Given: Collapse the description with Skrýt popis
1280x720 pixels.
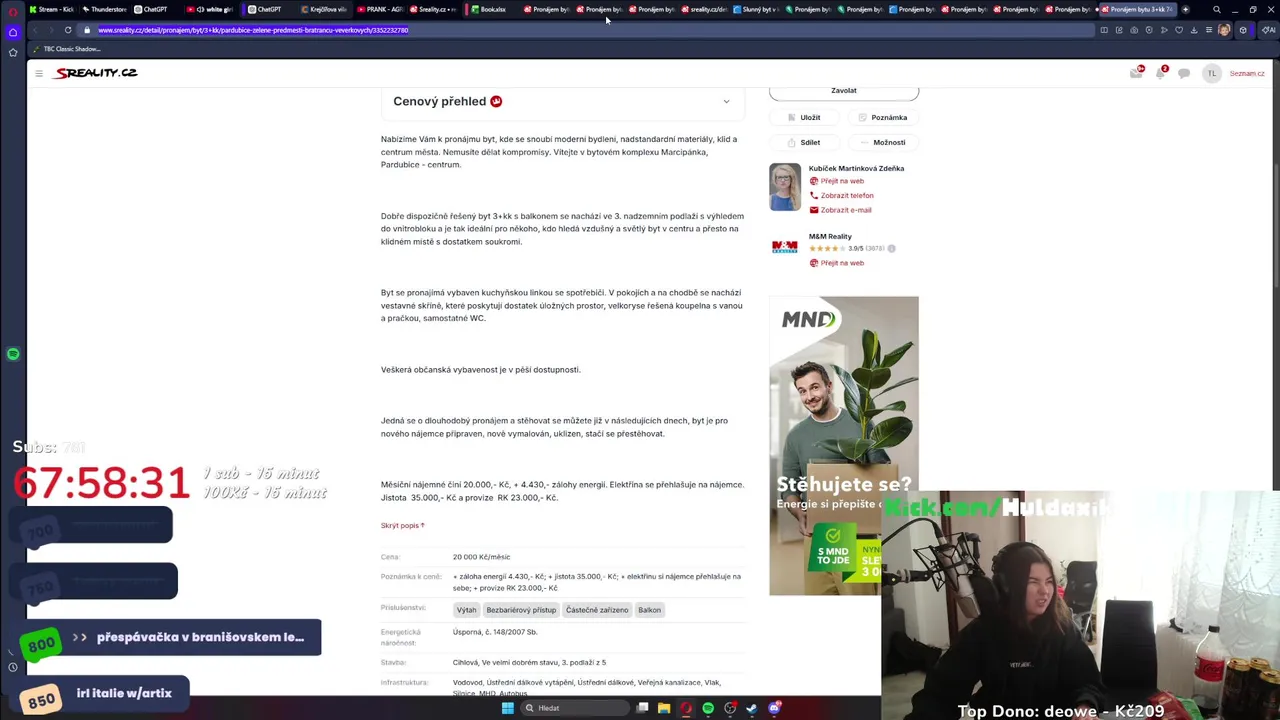Looking at the screenshot, I should pyautogui.click(x=403, y=525).
